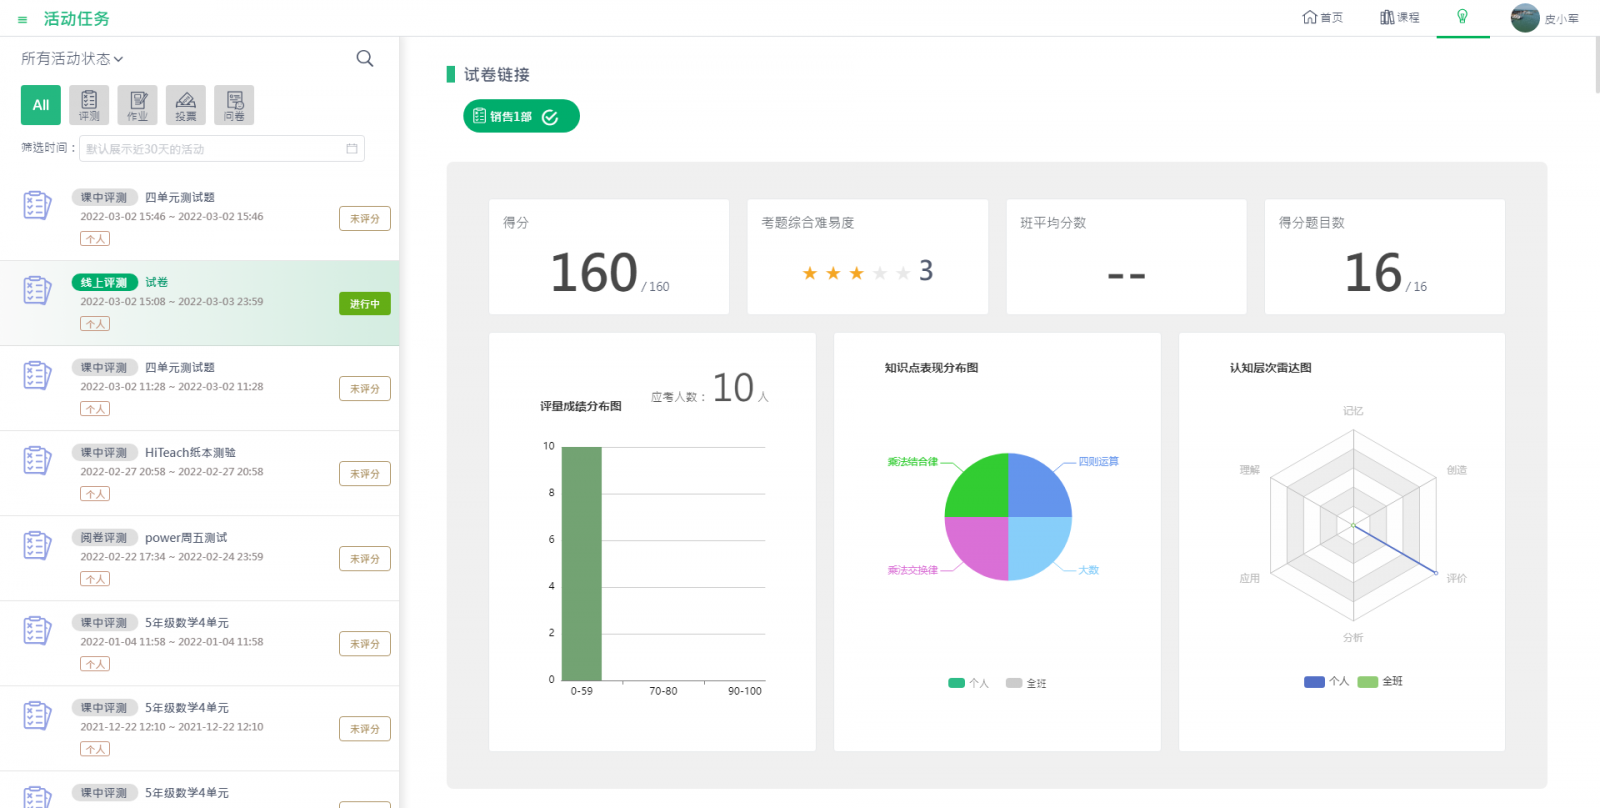Open the 首页 tab in top navigation
The height and width of the screenshot is (808, 1600).
point(1322,17)
